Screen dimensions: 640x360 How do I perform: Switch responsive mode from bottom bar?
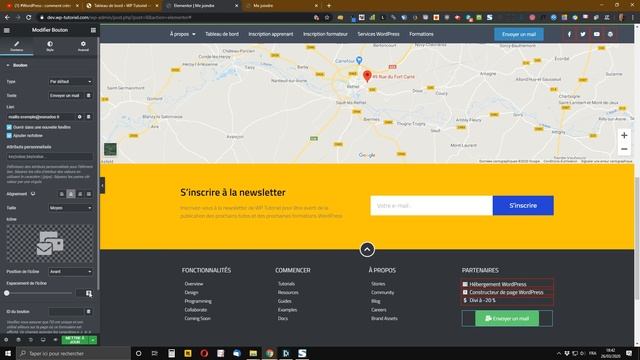pos(43,340)
